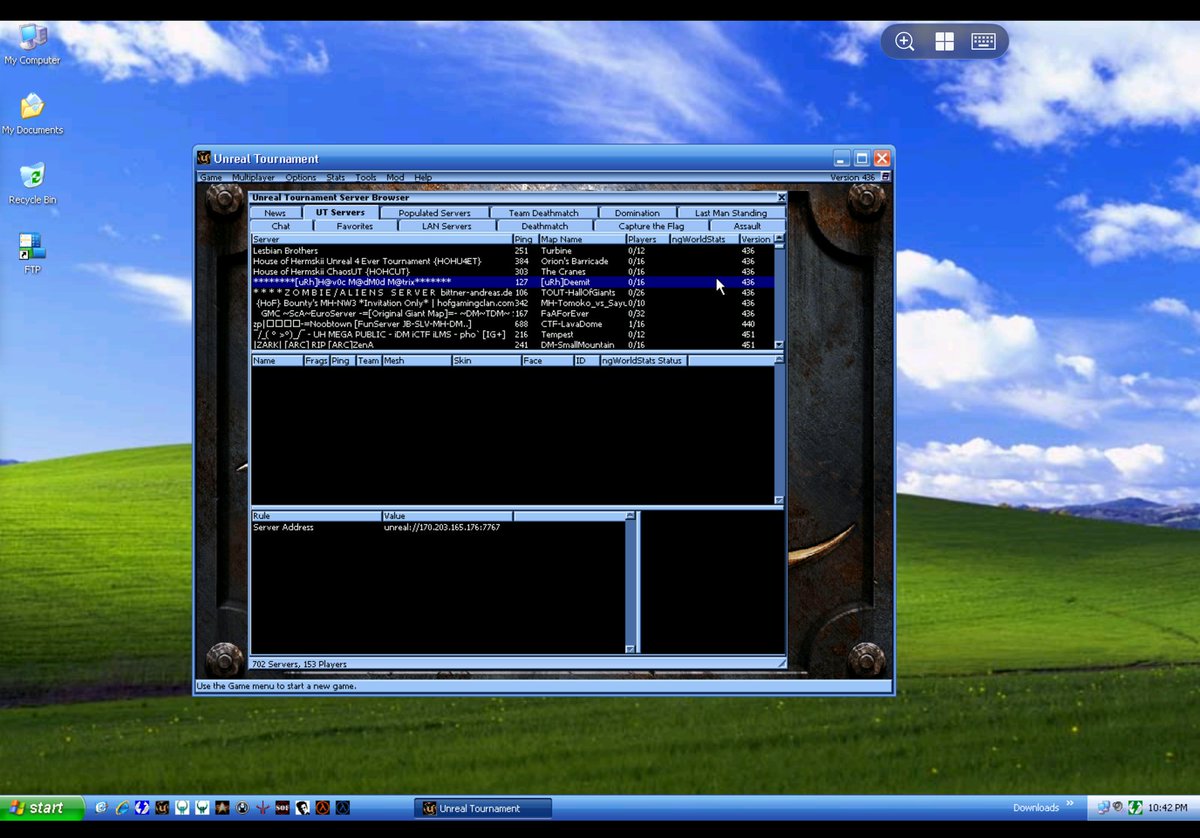Sort the server list by Ping column

(525, 239)
